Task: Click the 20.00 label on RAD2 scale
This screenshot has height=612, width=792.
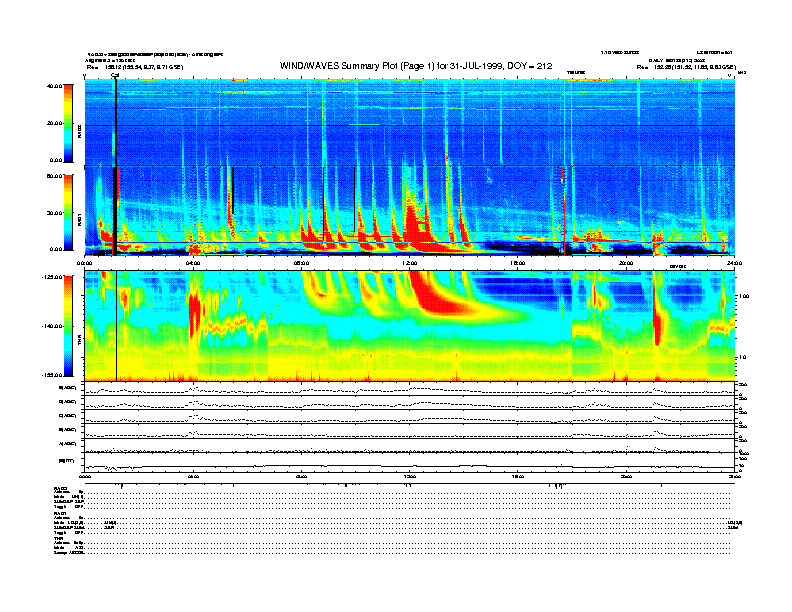Action: [54, 123]
